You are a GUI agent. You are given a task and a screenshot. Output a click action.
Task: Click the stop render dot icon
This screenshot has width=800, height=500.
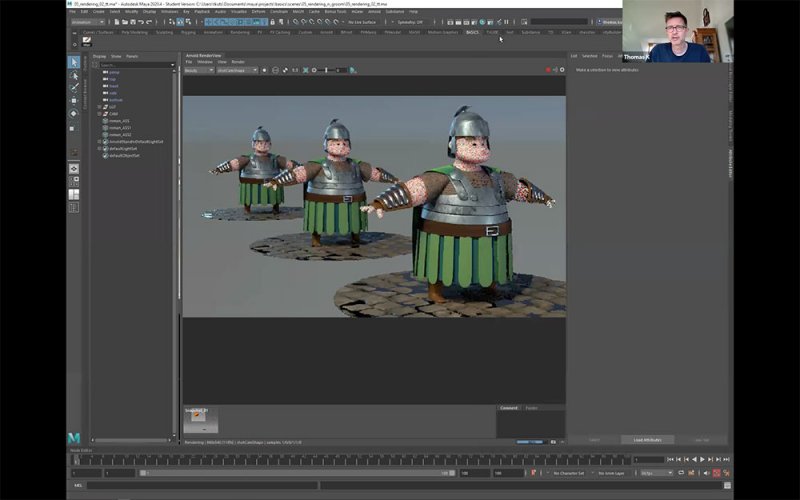(x=264, y=70)
